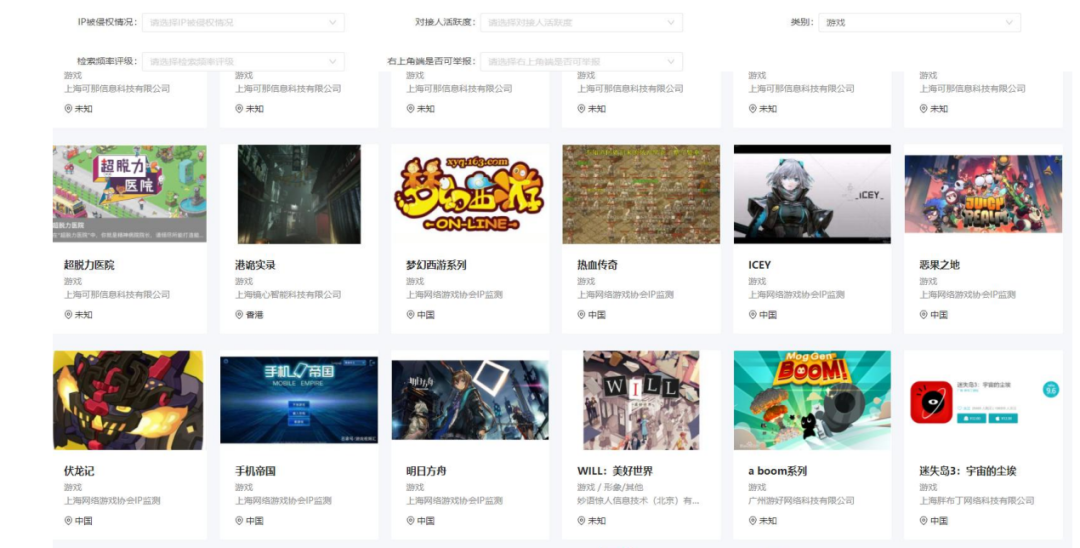Viewport: 1080px width, 548px height.
Task: Click the 游戏 category label under 港诡实录
Action: 244,282
